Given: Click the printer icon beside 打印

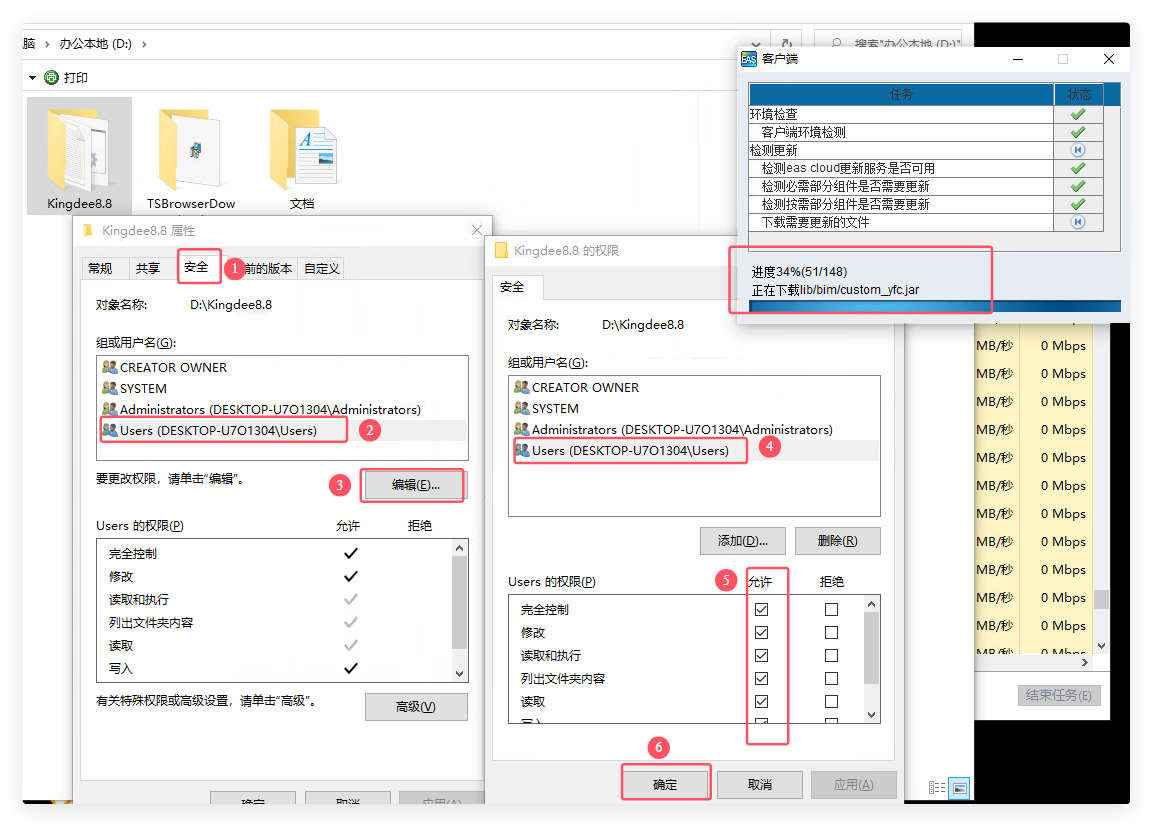Looking at the screenshot, I should click(x=51, y=77).
